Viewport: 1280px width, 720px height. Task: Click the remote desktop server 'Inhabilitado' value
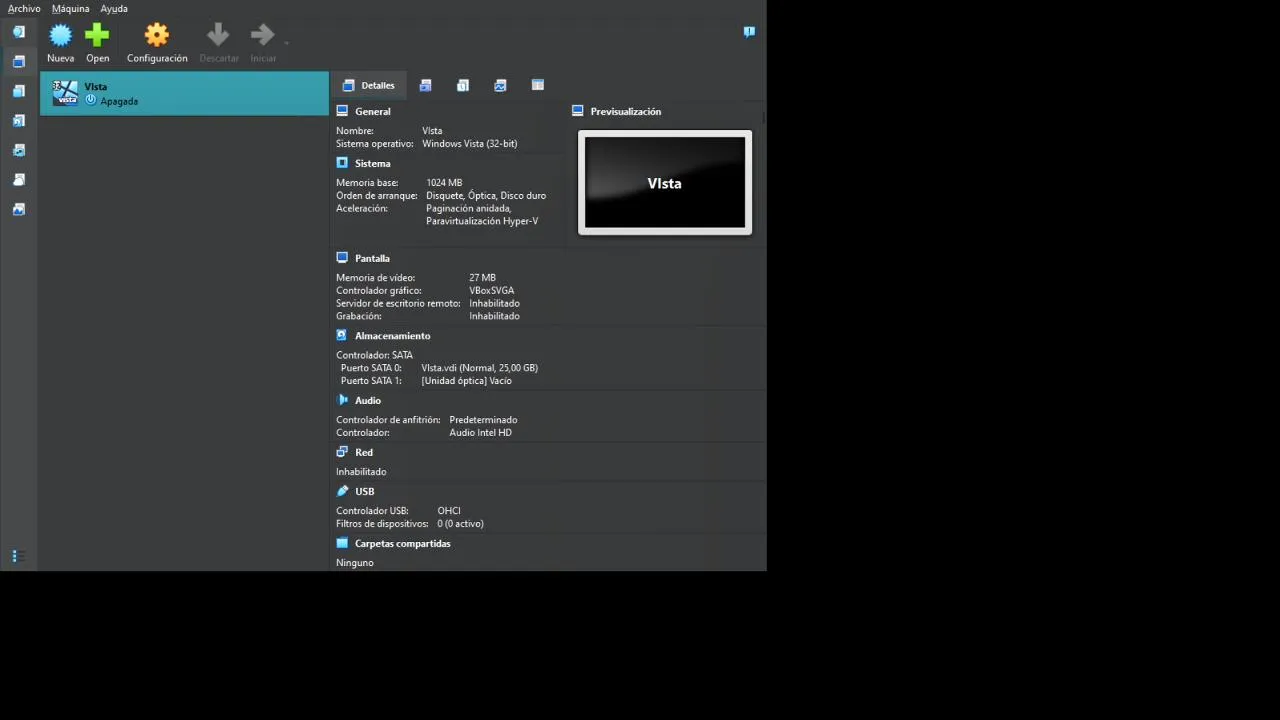point(494,303)
